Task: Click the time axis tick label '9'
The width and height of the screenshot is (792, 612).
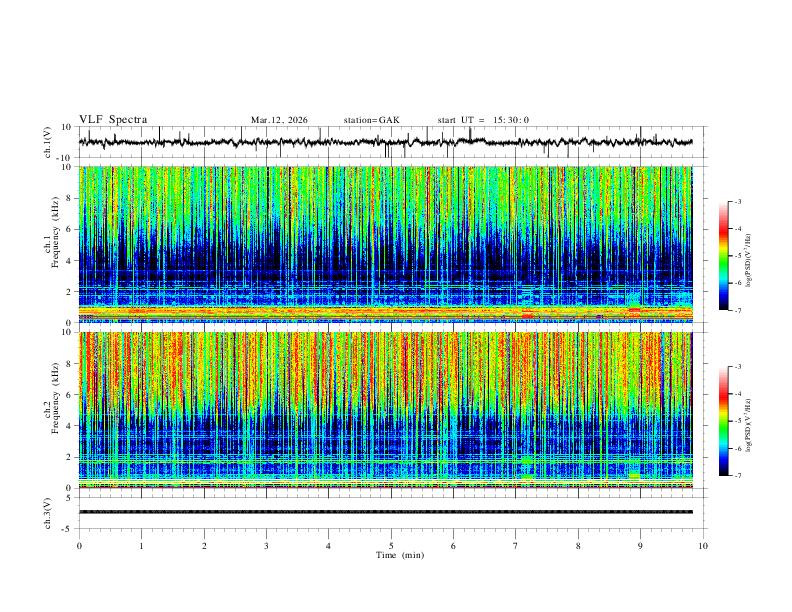Action: pyautogui.click(x=640, y=546)
